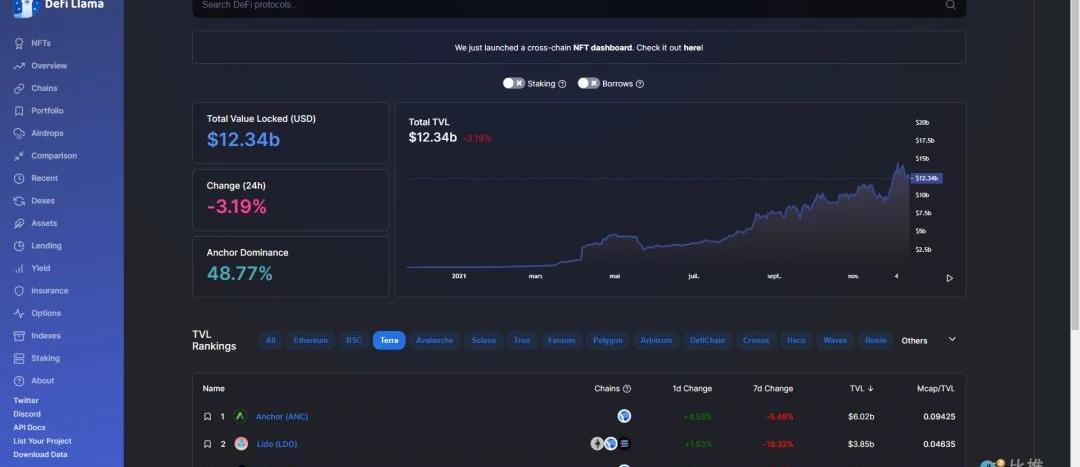This screenshot has height=467, width=1080.
Task: Click the search magnifier icon
Action: 950,5
